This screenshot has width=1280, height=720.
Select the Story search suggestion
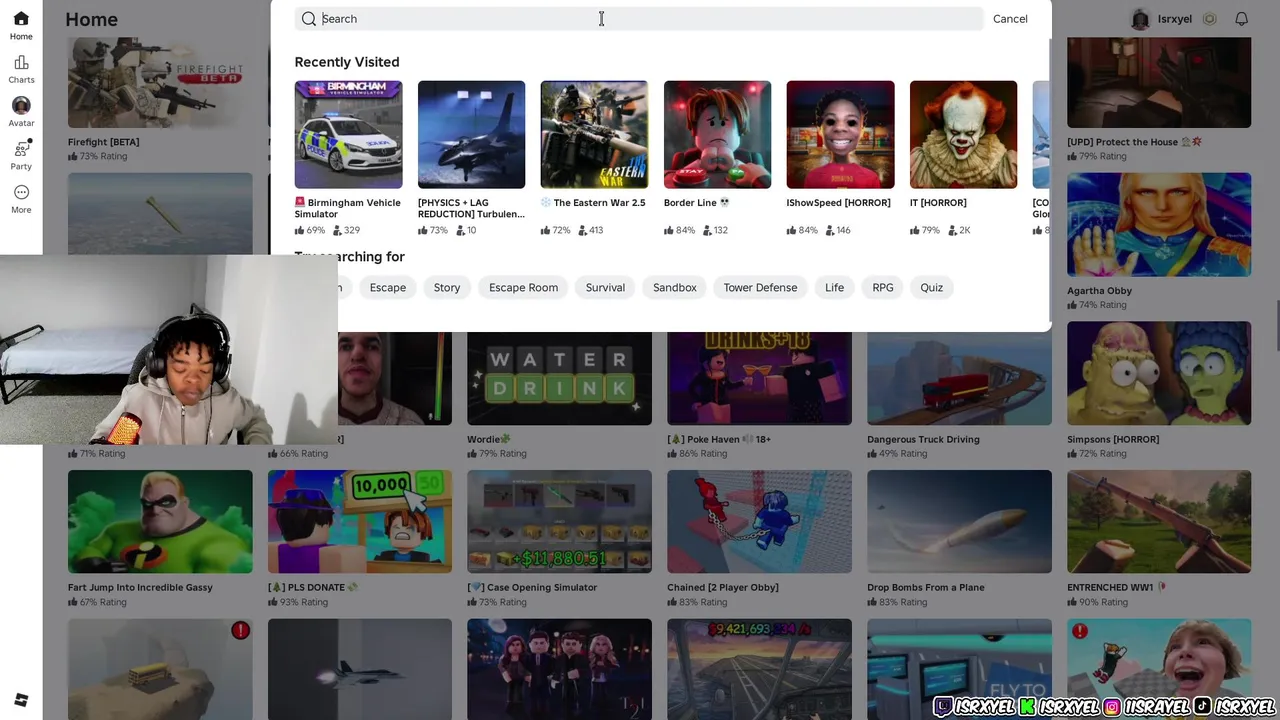(447, 287)
